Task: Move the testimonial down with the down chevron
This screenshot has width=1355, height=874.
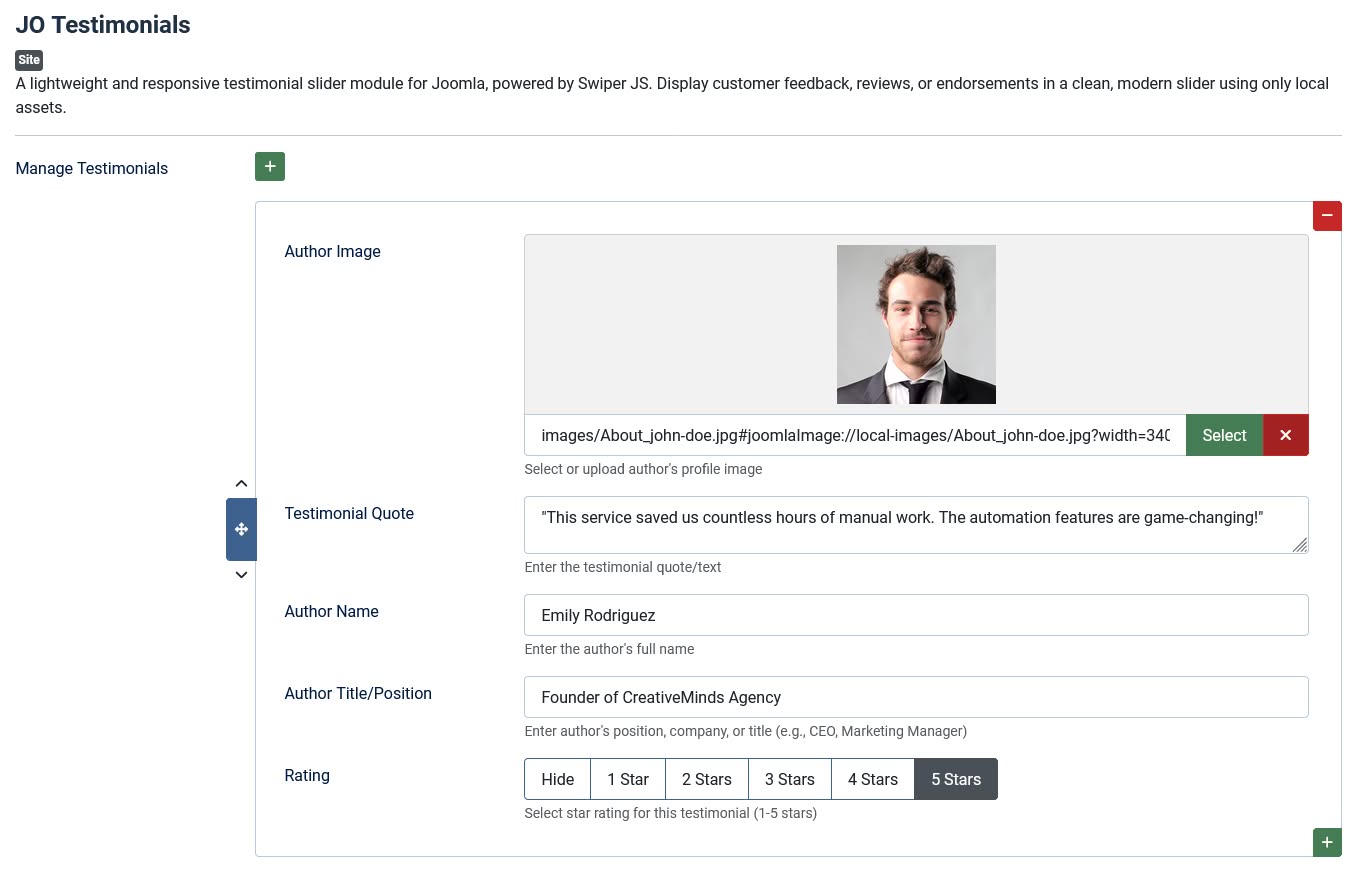Action: (241, 575)
